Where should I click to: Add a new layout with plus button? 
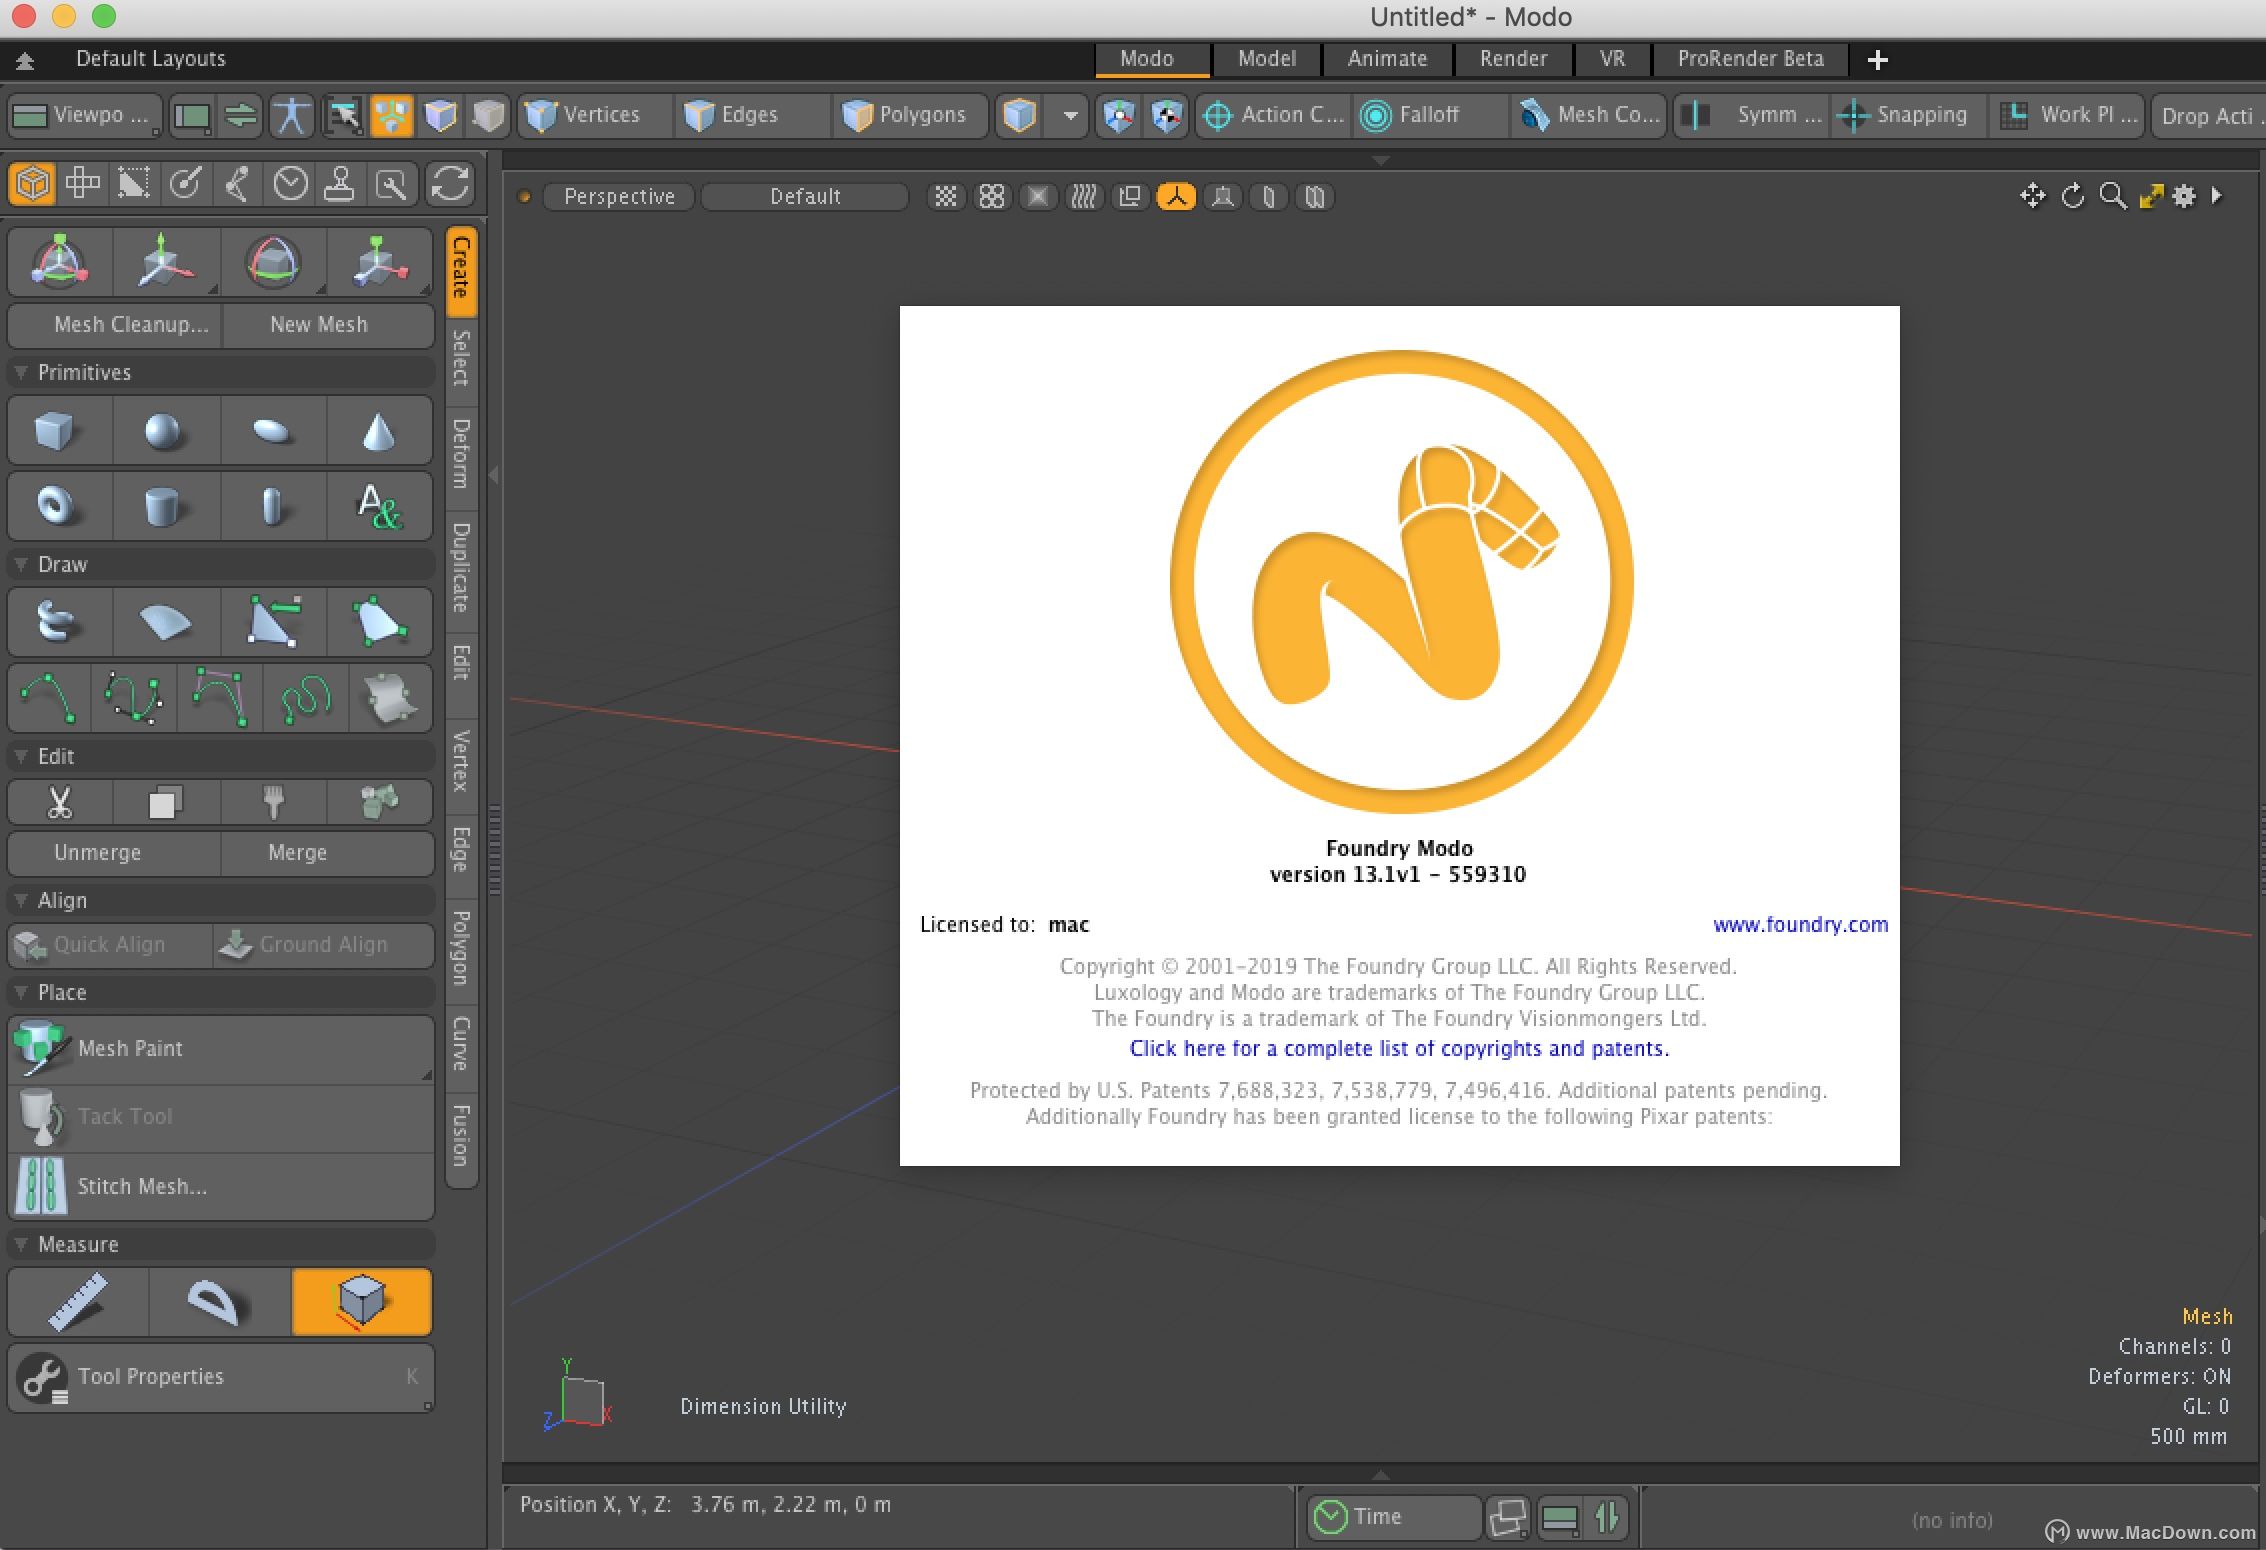click(1877, 60)
